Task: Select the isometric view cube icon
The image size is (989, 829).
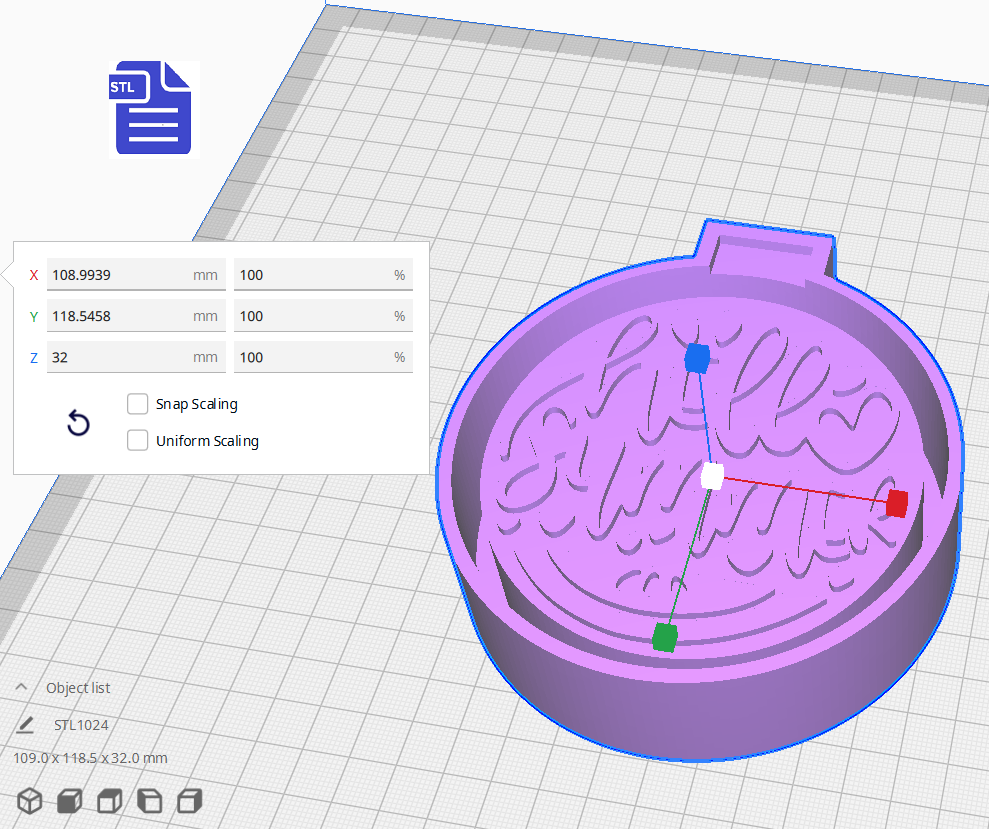Action: click(29, 801)
